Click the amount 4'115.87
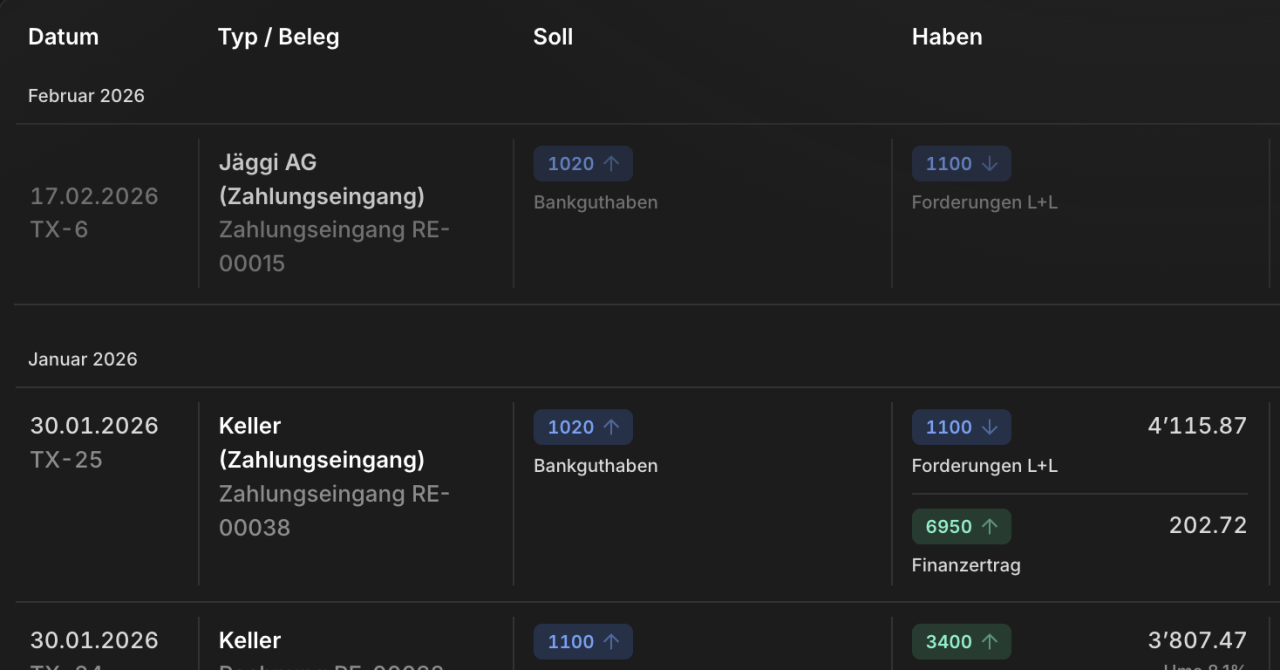The width and height of the screenshot is (1280, 670). [x=1197, y=426]
